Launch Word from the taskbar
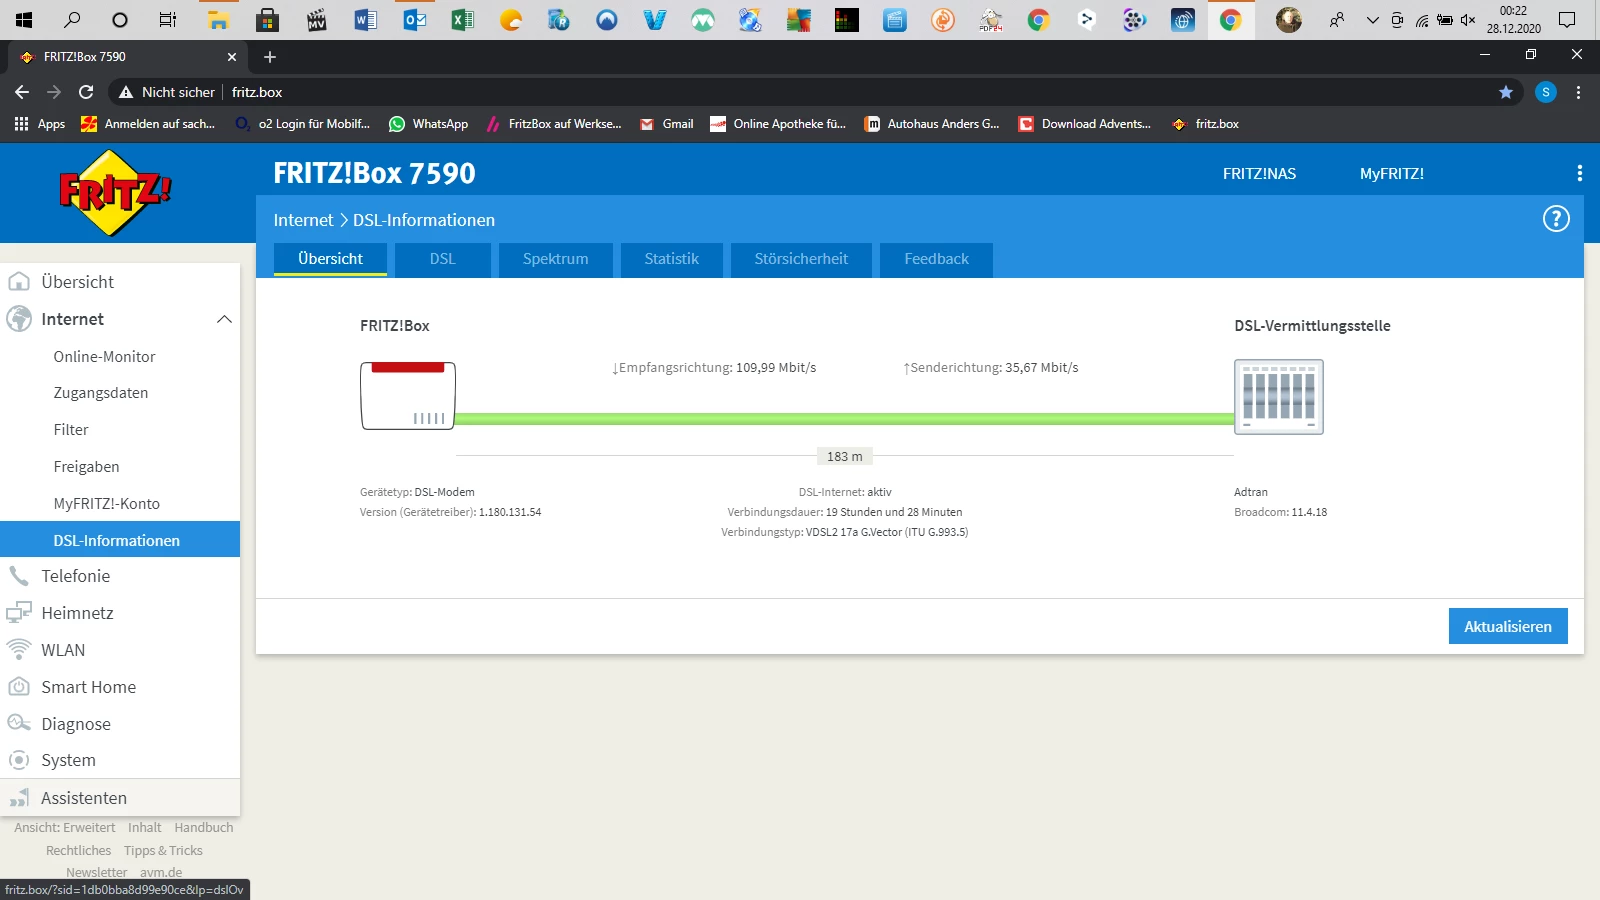The width and height of the screenshot is (1600, 900). click(x=365, y=20)
